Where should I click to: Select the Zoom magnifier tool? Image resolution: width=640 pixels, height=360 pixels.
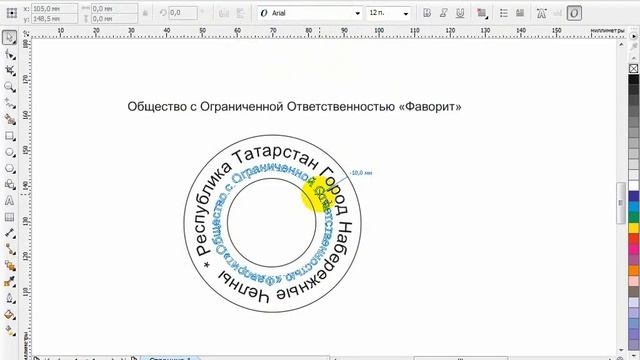click(x=9, y=87)
